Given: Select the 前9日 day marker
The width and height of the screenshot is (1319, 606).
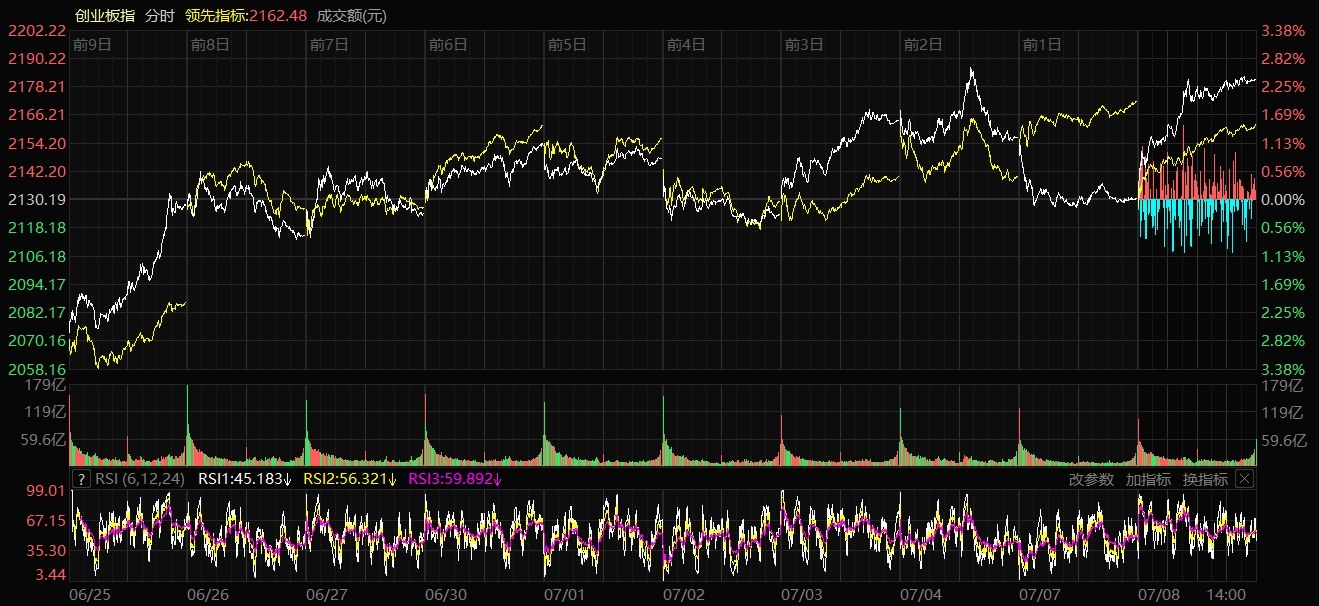Looking at the screenshot, I should [x=91, y=44].
